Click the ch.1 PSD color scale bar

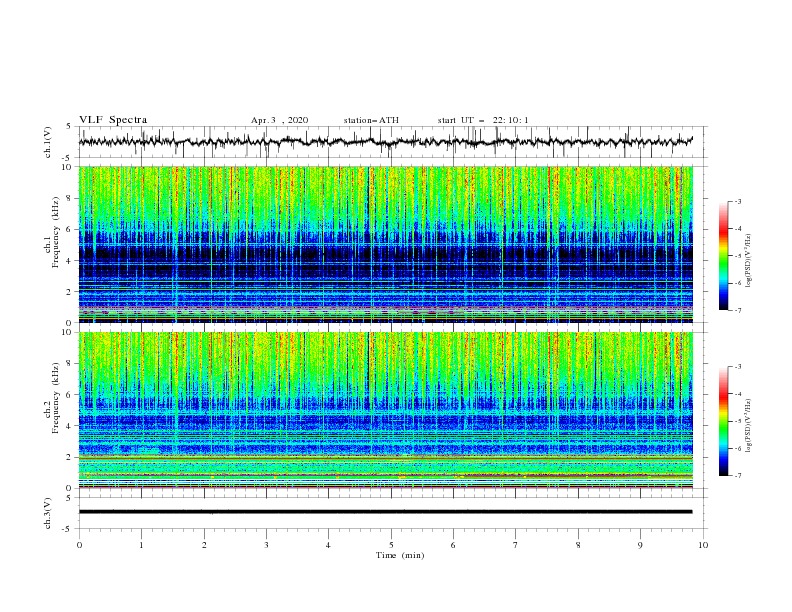(723, 255)
